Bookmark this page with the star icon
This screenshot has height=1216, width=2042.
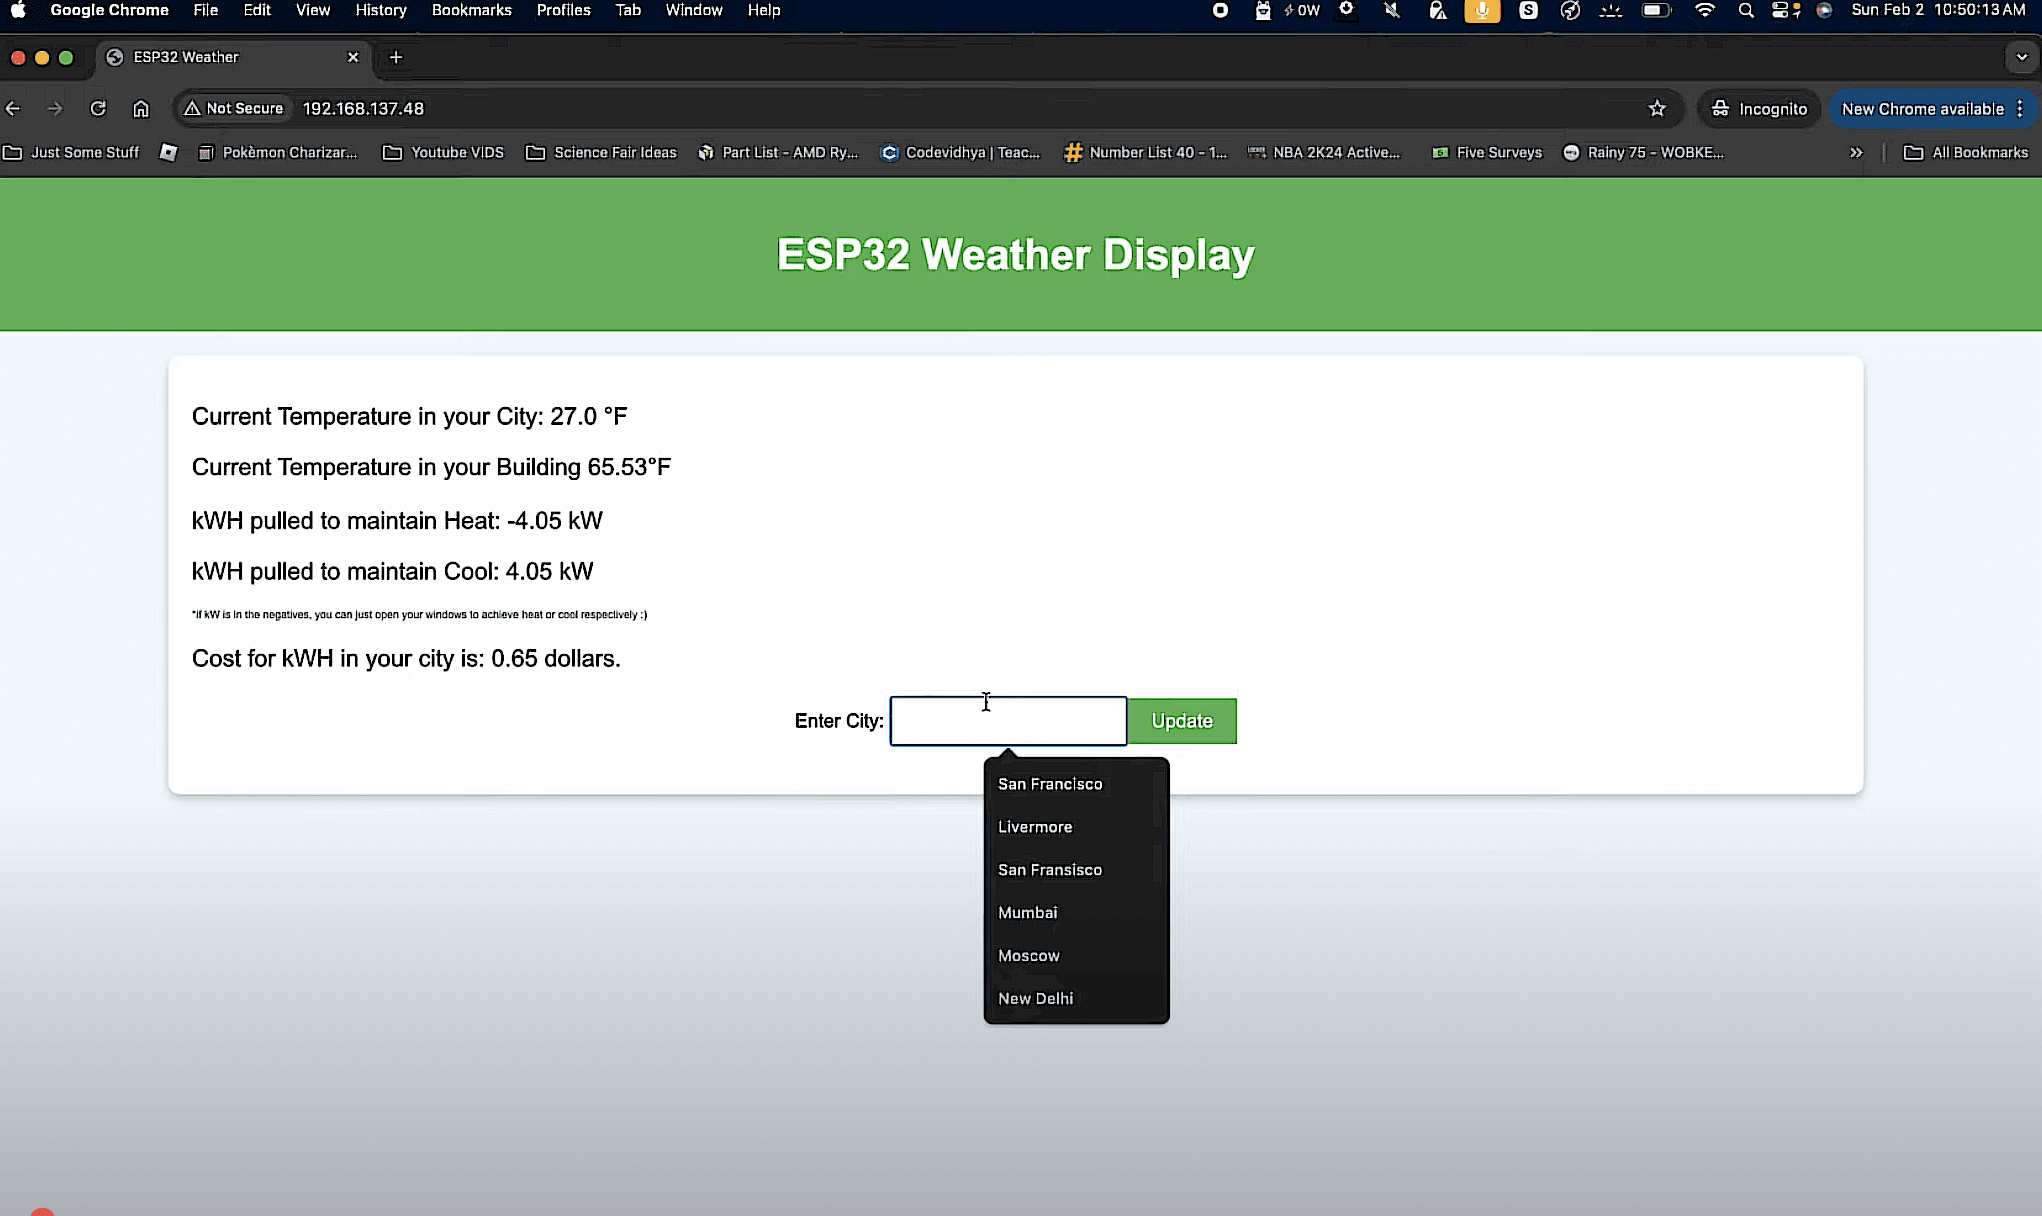[1657, 109]
